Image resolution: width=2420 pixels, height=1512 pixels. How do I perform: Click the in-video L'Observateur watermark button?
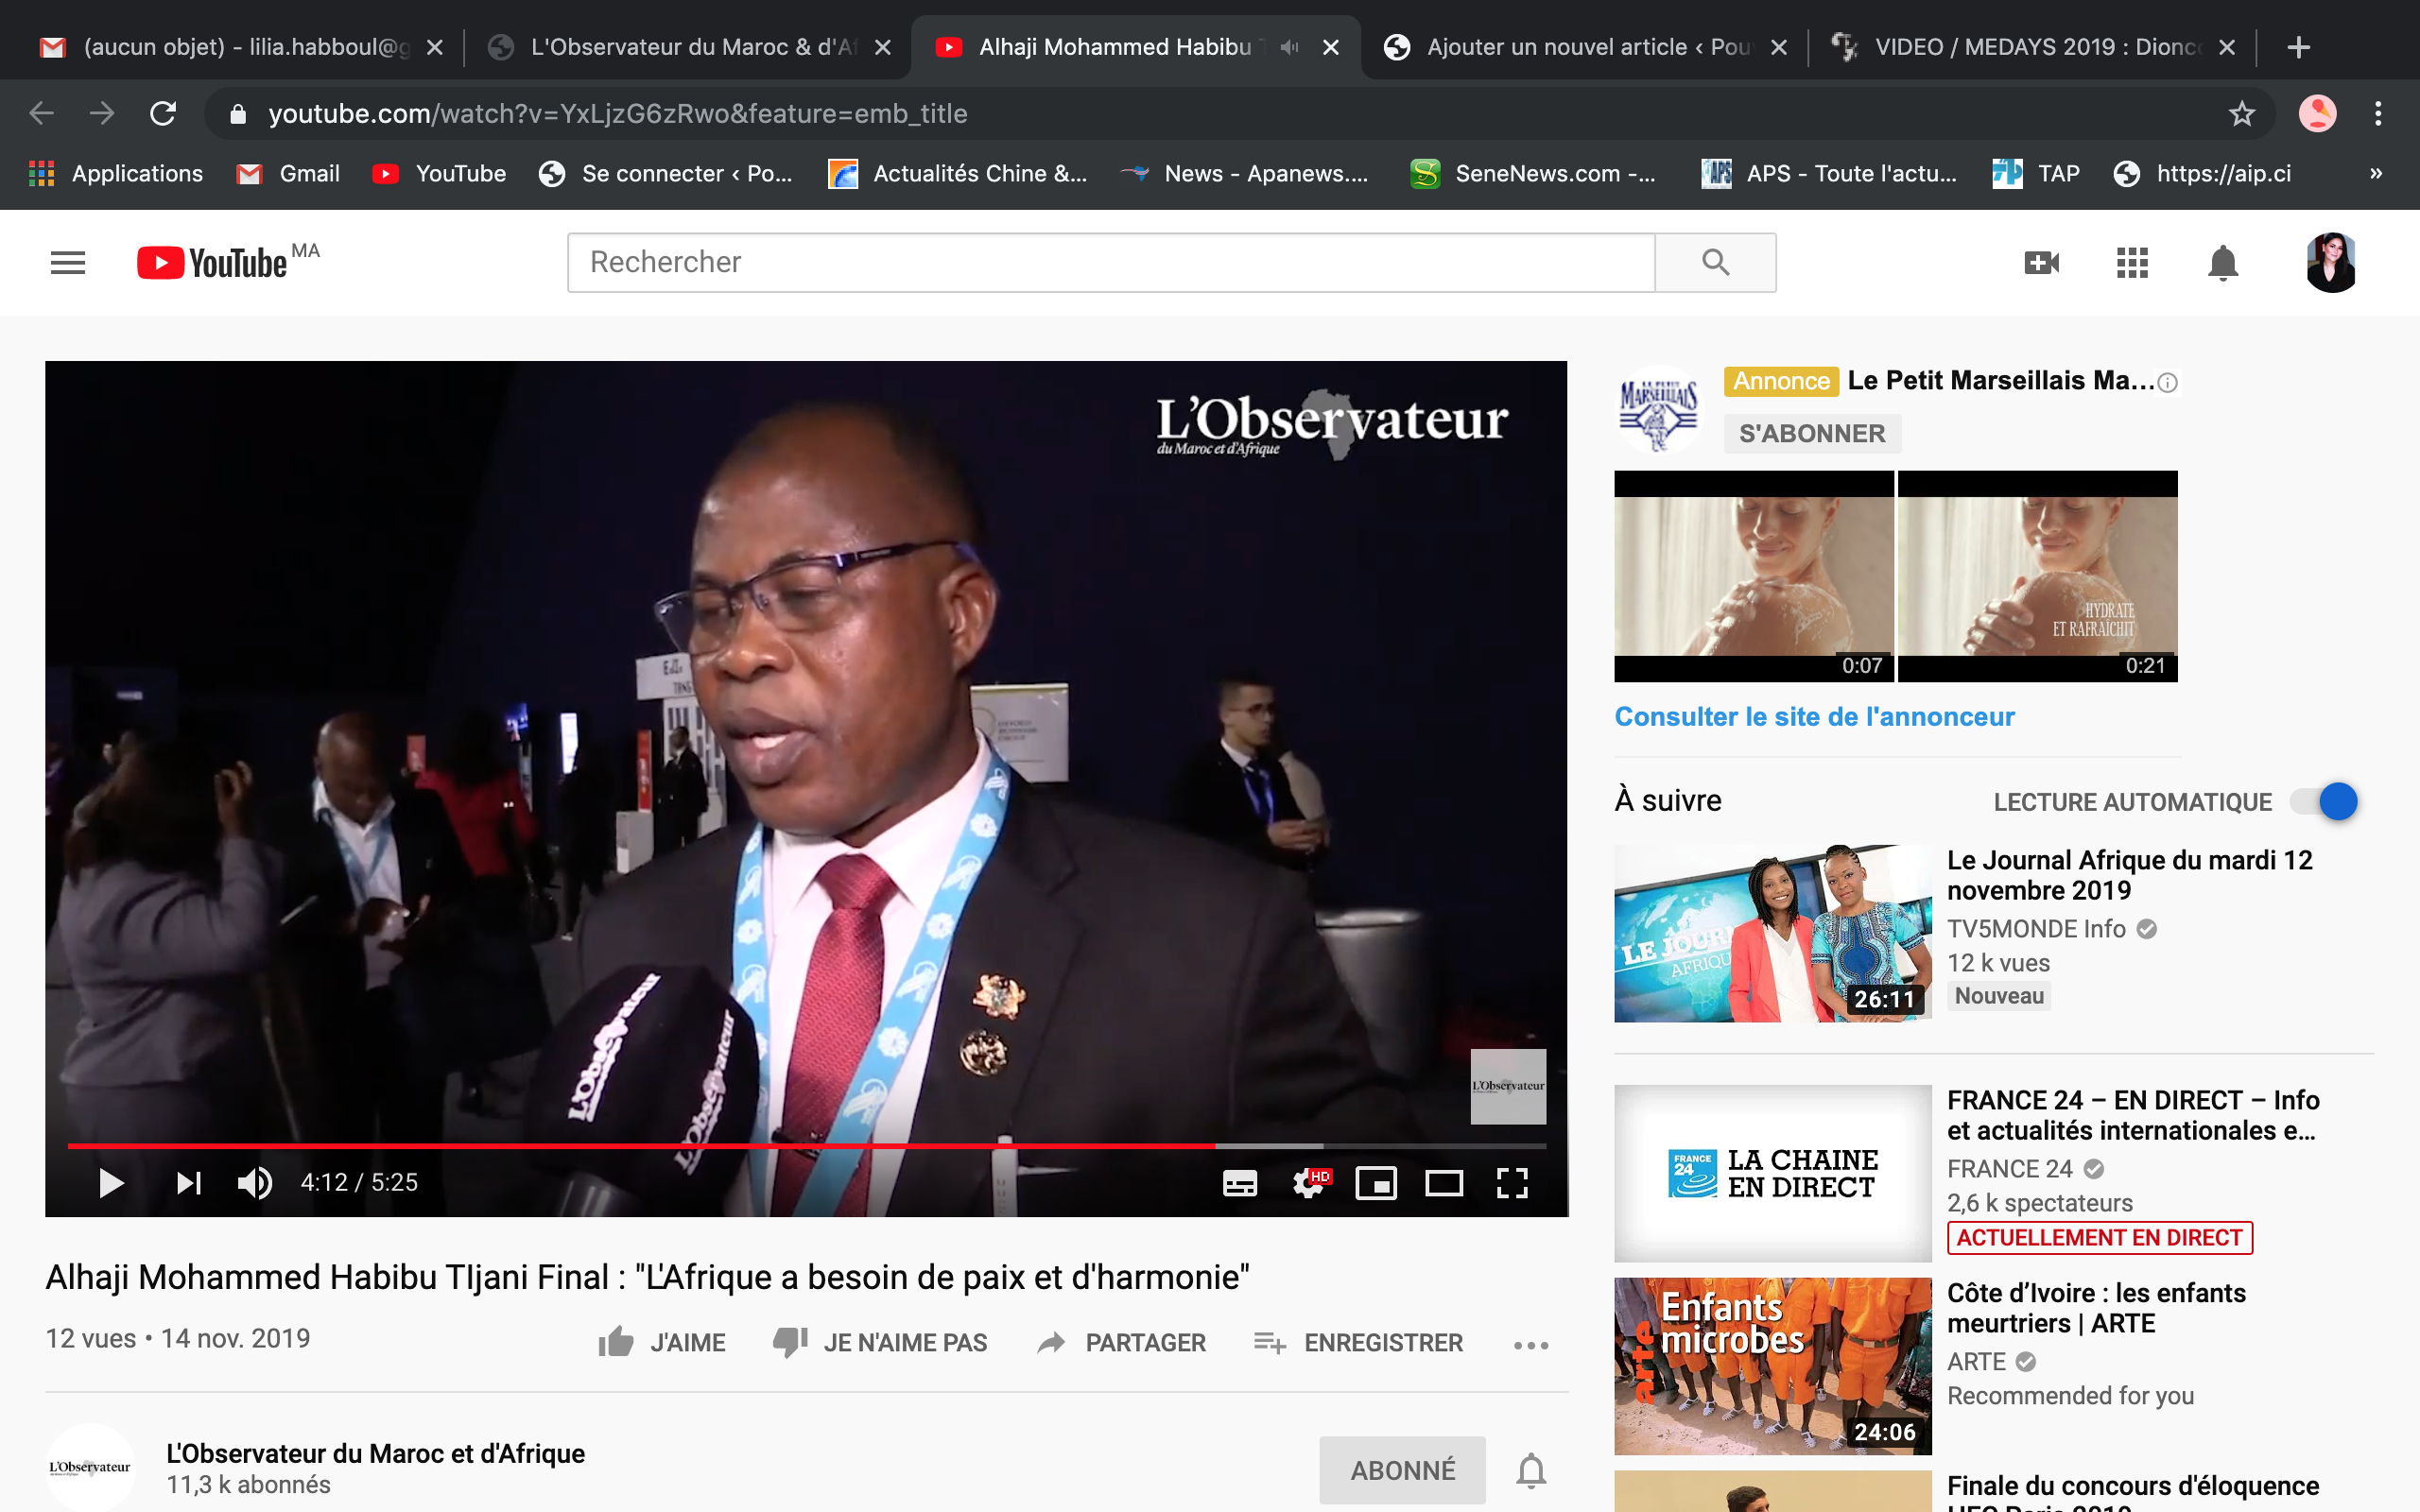click(x=1508, y=1086)
